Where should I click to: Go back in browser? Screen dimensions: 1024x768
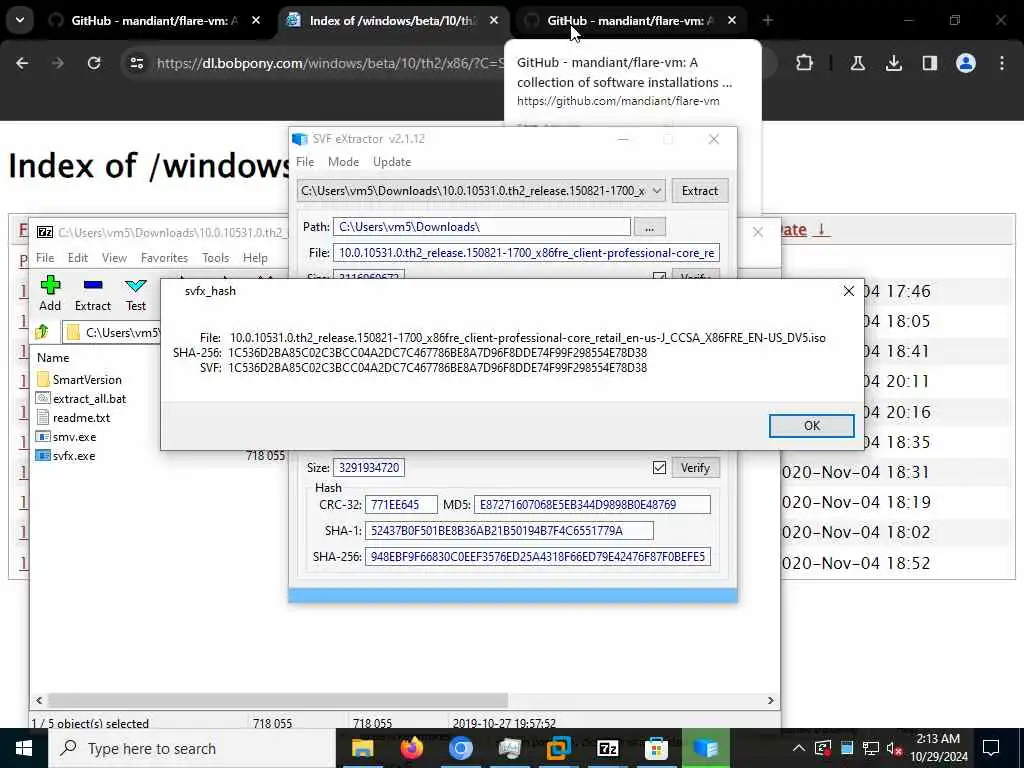[x=22, y=63]
